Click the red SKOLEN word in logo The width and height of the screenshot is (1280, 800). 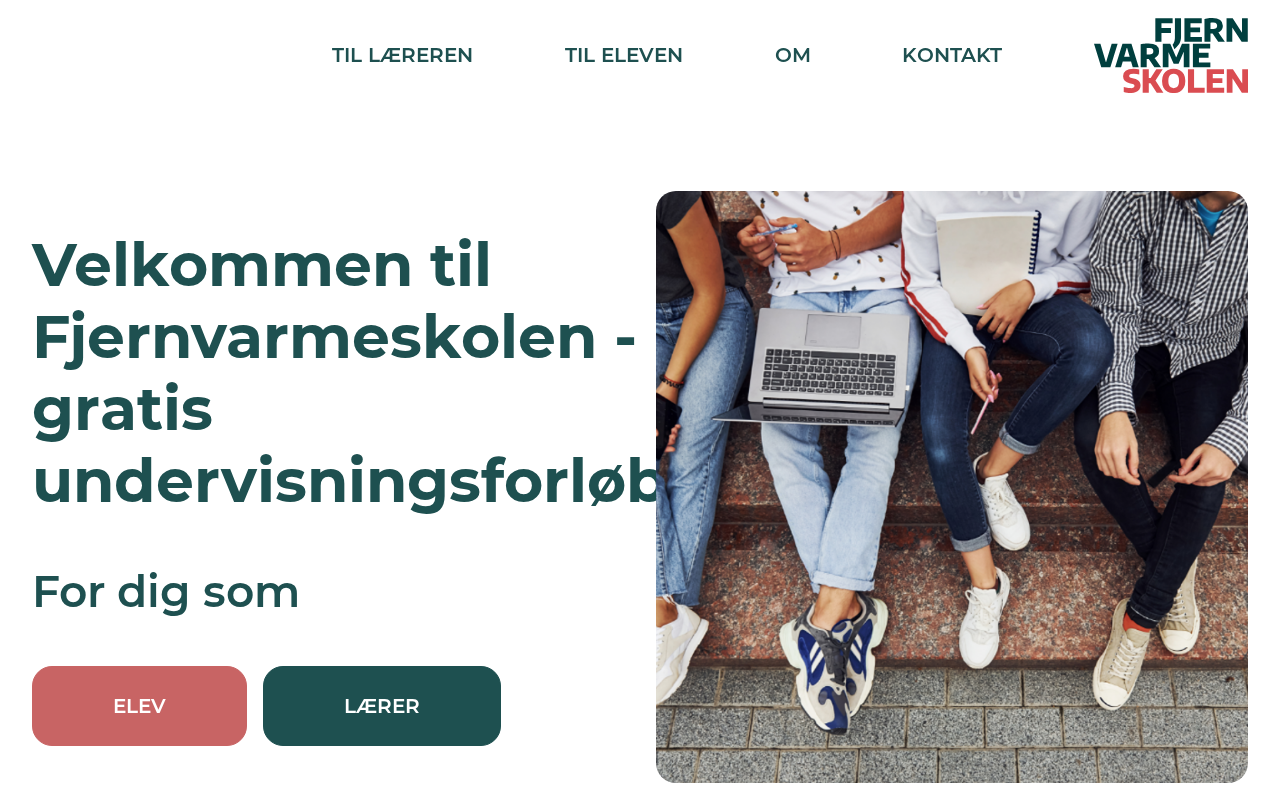point(1185,81)
